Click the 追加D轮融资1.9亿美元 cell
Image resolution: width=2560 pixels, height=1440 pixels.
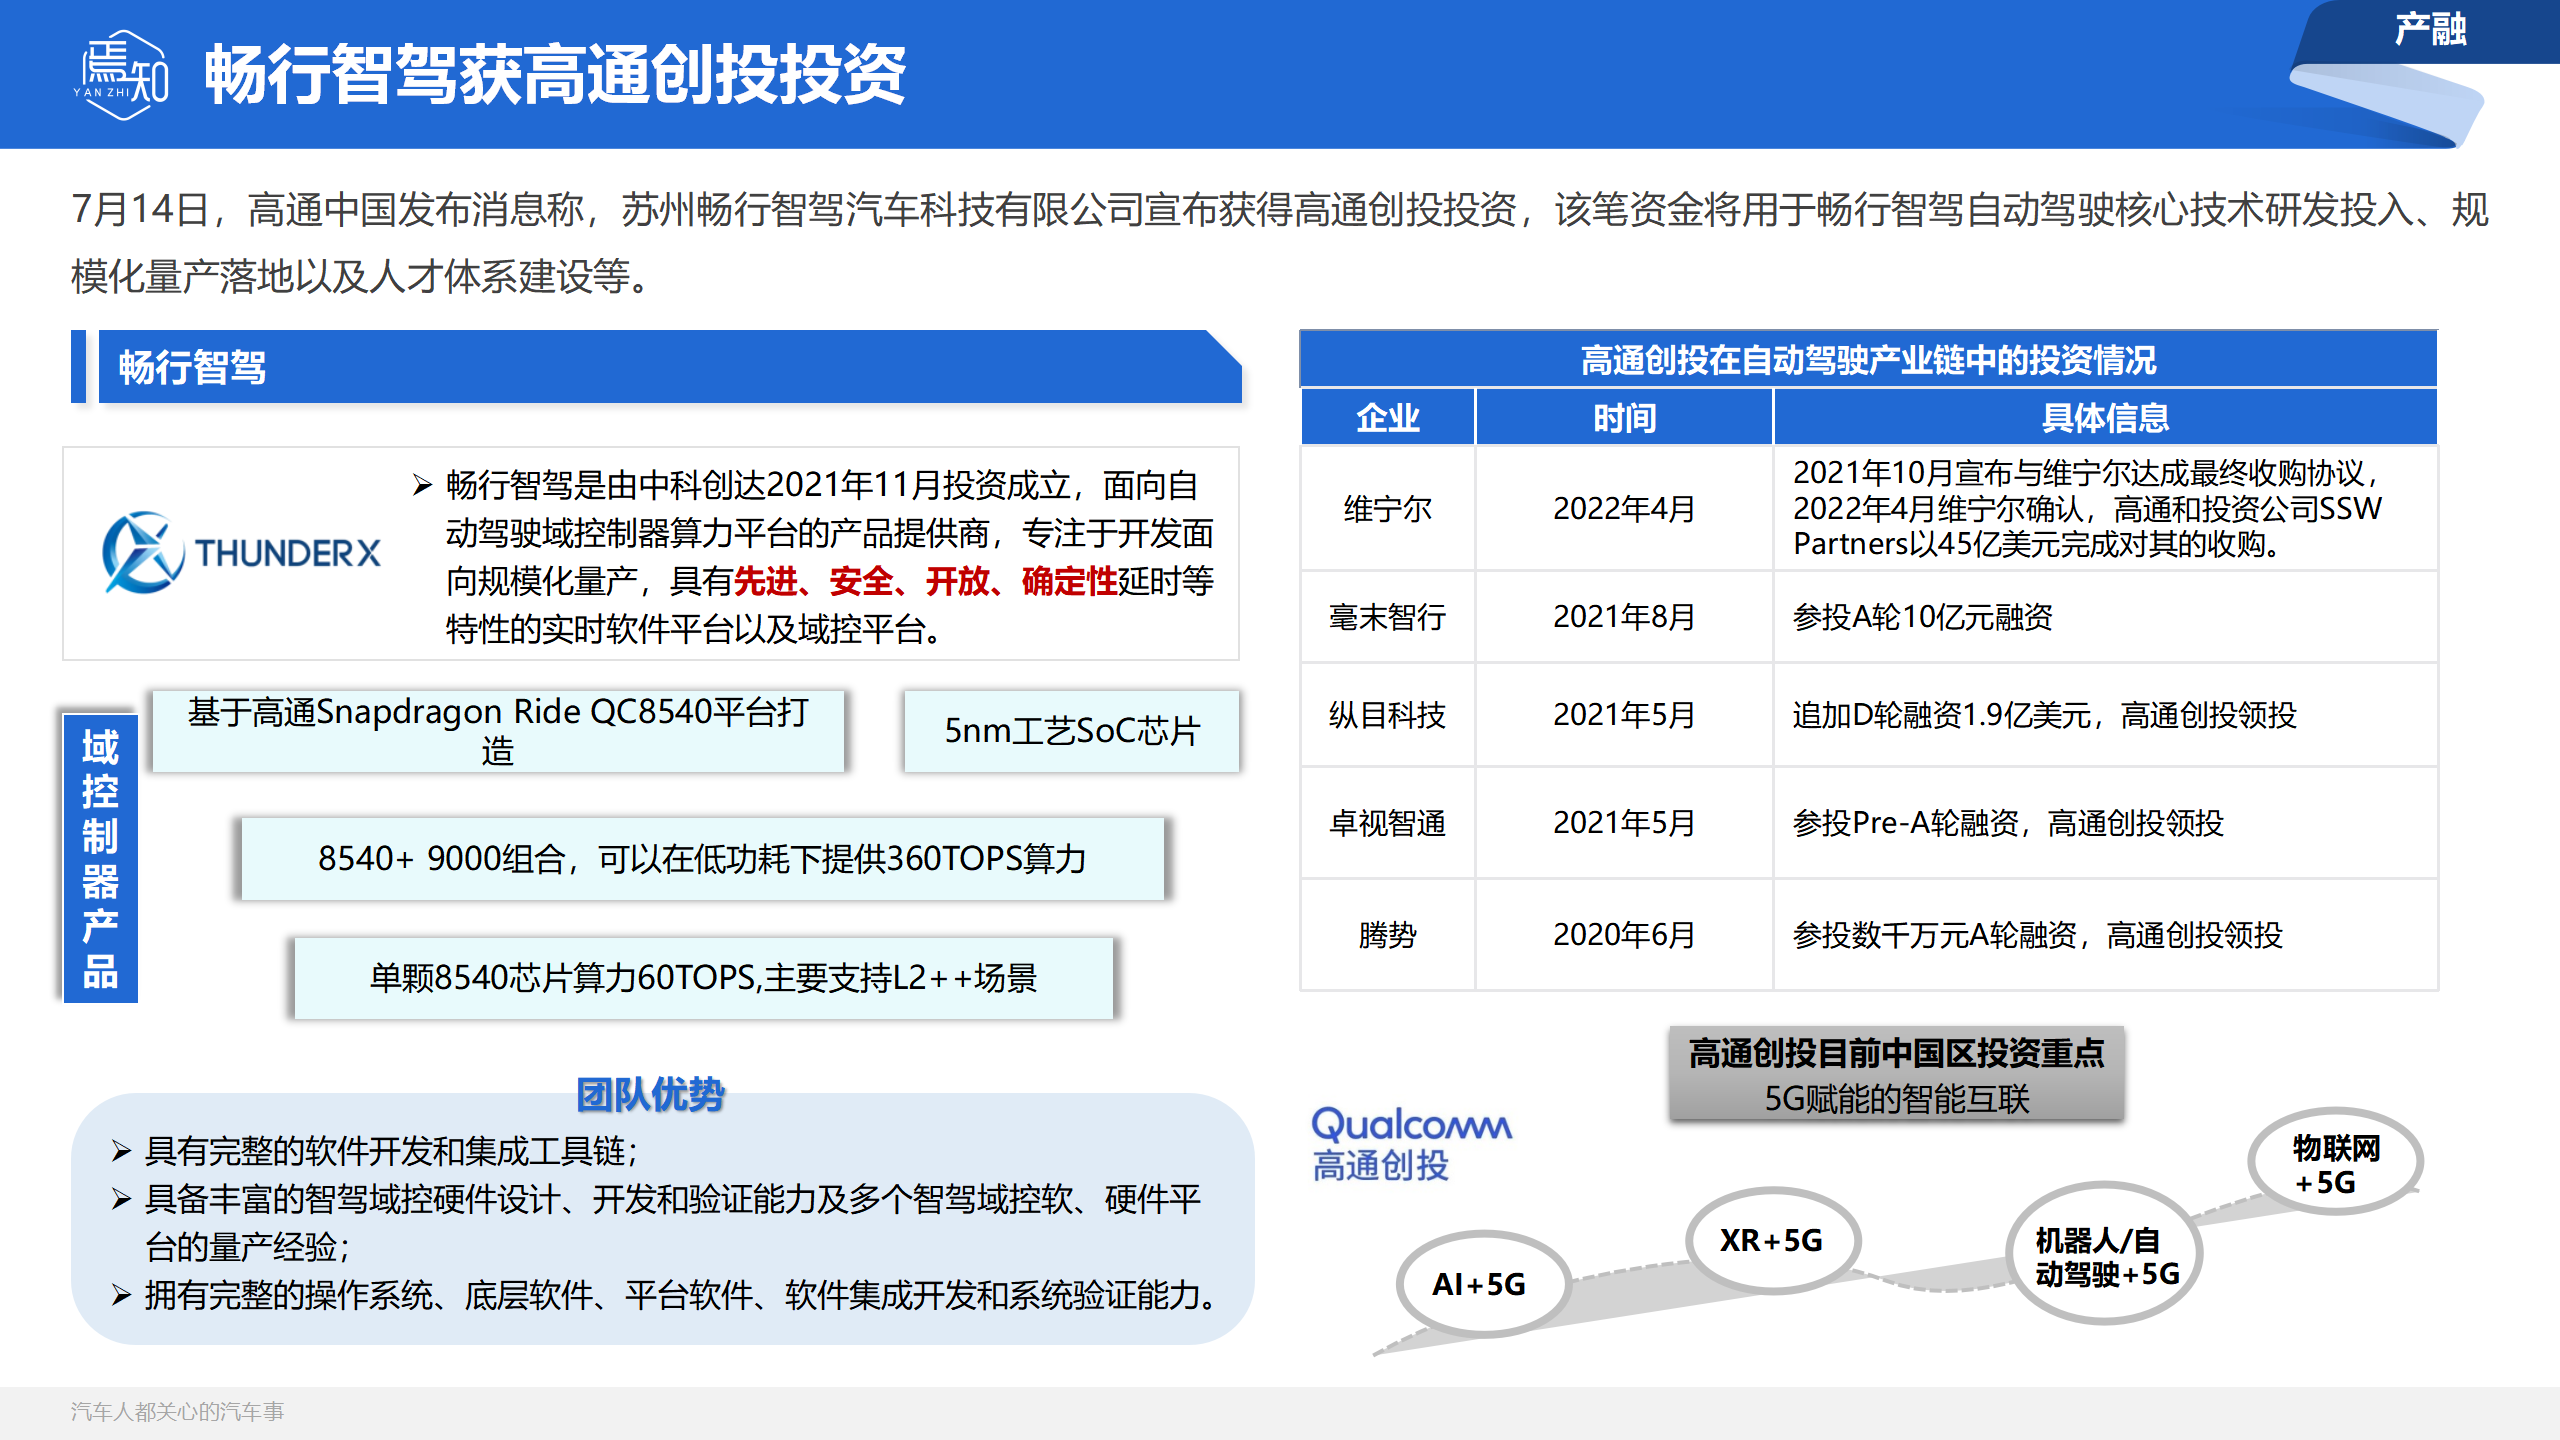2105,715
